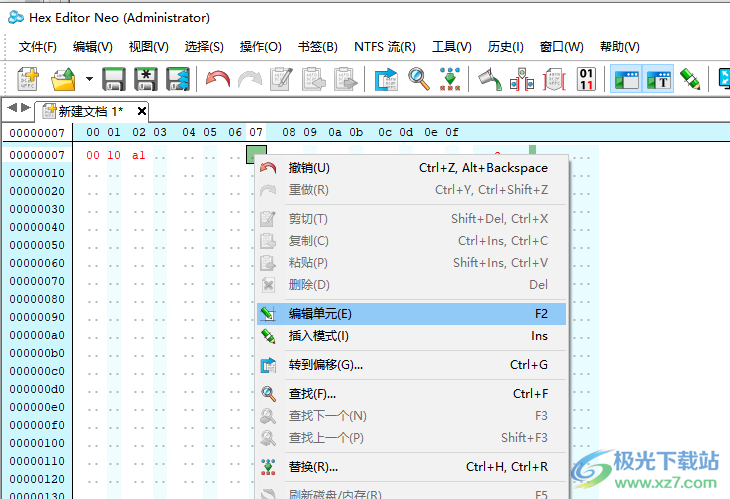Click the Go to Offset toolbar icon

[x=386, y=79]
